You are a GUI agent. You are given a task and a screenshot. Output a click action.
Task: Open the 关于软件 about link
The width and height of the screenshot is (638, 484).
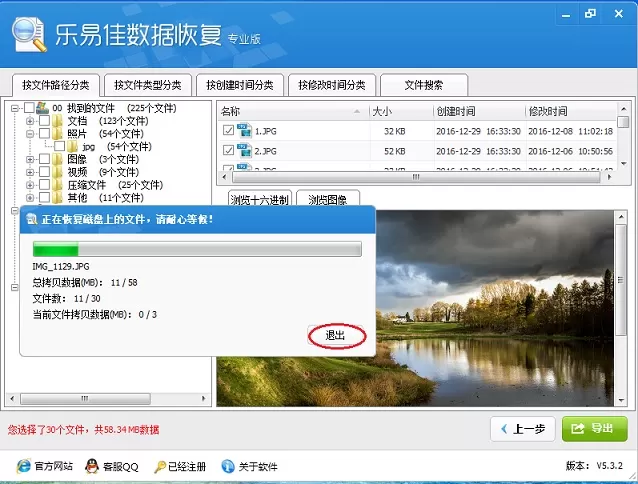coord(258,467)
